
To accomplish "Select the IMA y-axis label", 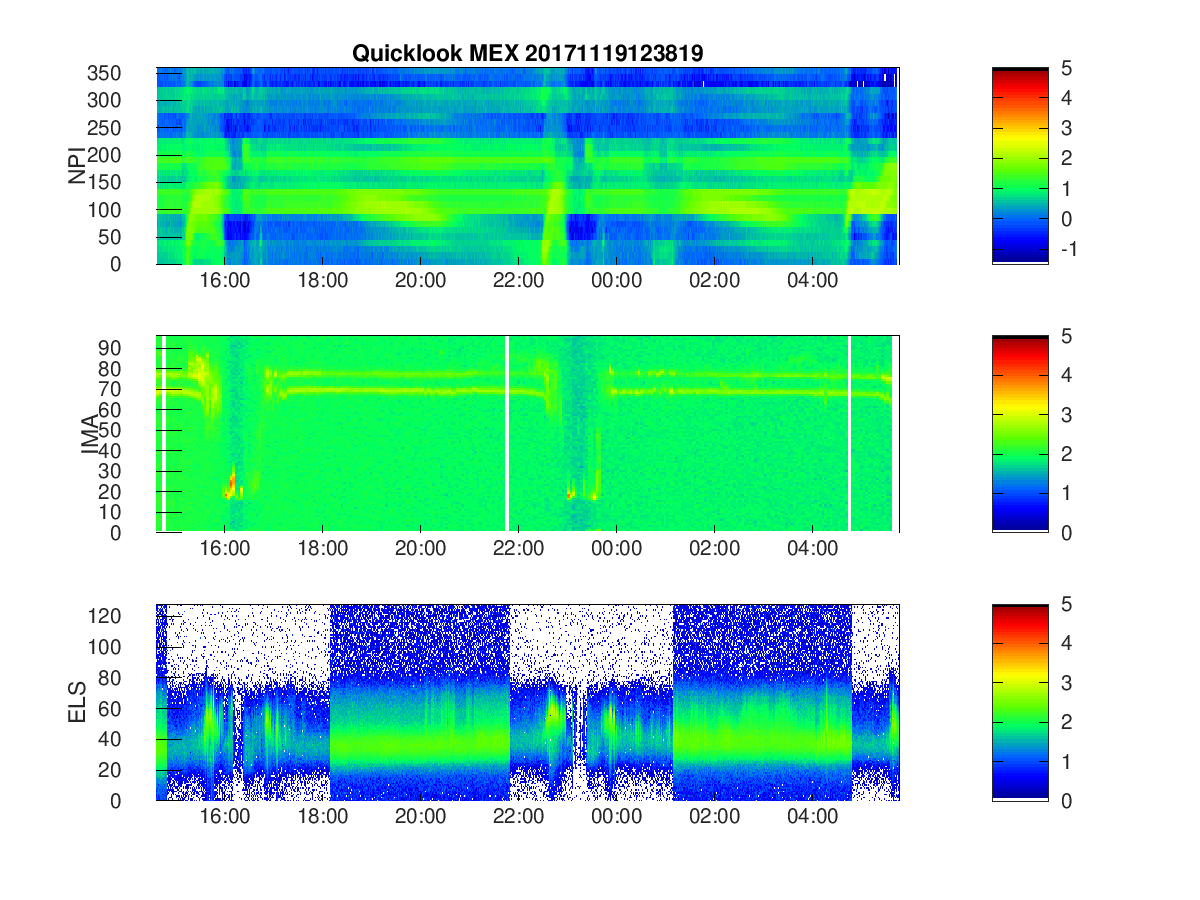I will (x=90, y=434).
